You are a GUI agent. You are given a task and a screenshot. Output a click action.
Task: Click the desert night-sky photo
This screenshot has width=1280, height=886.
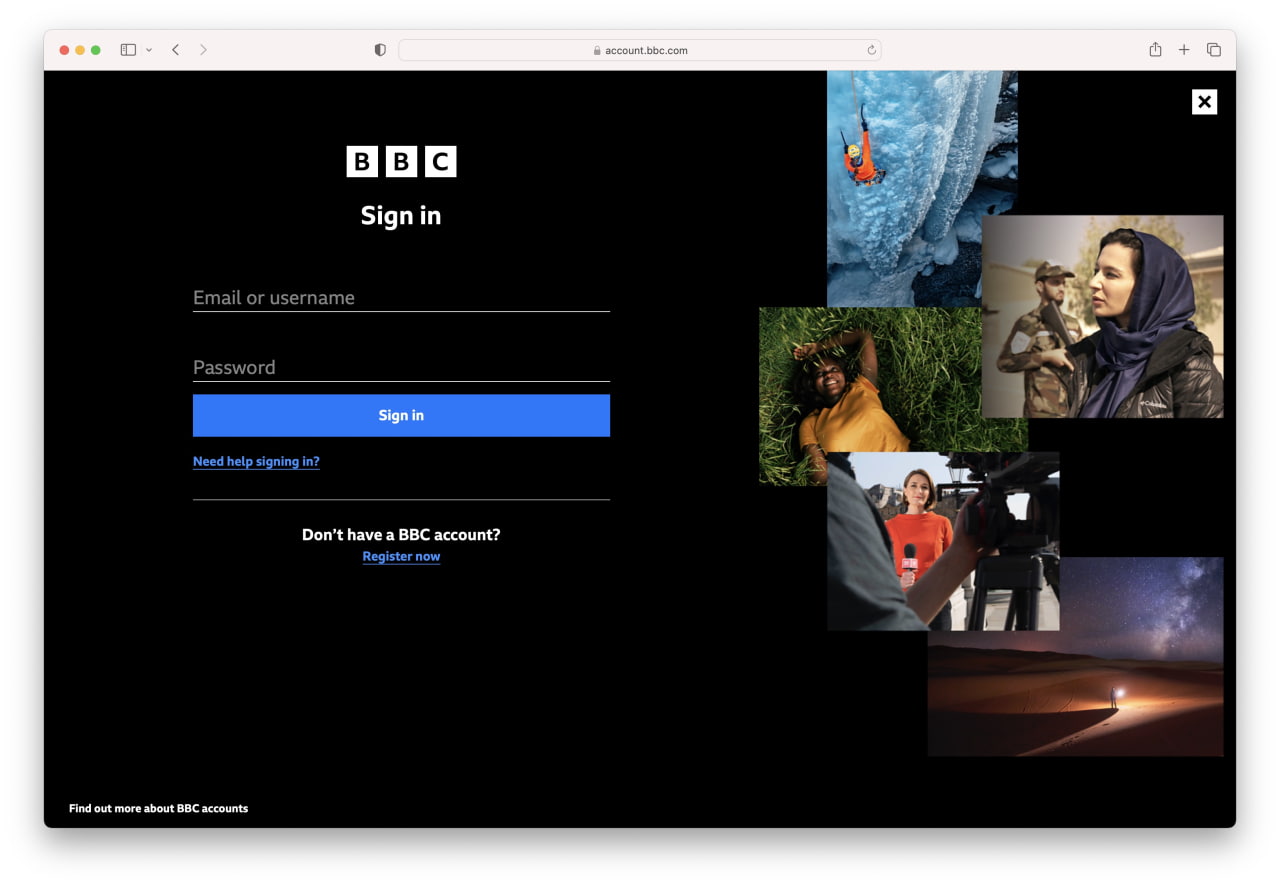pos(1075,657)
